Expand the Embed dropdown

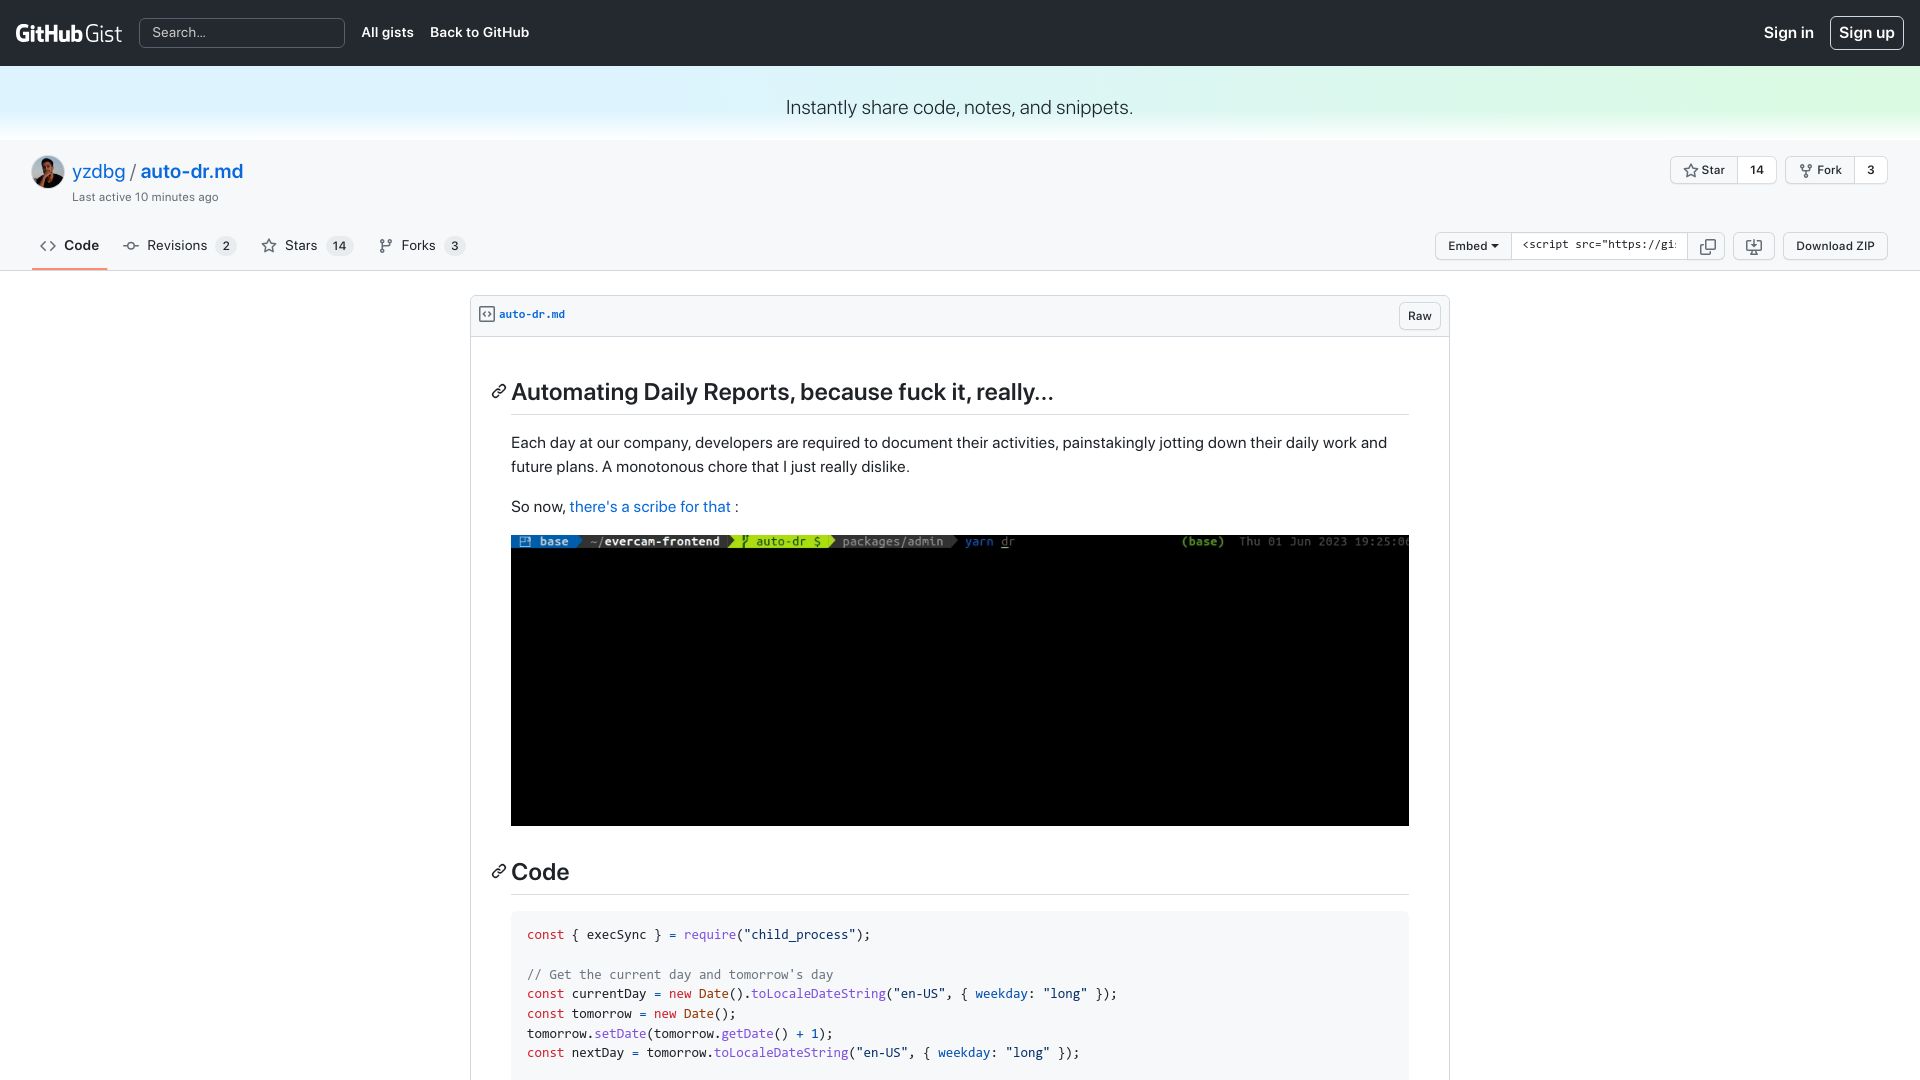[1473, 246]
